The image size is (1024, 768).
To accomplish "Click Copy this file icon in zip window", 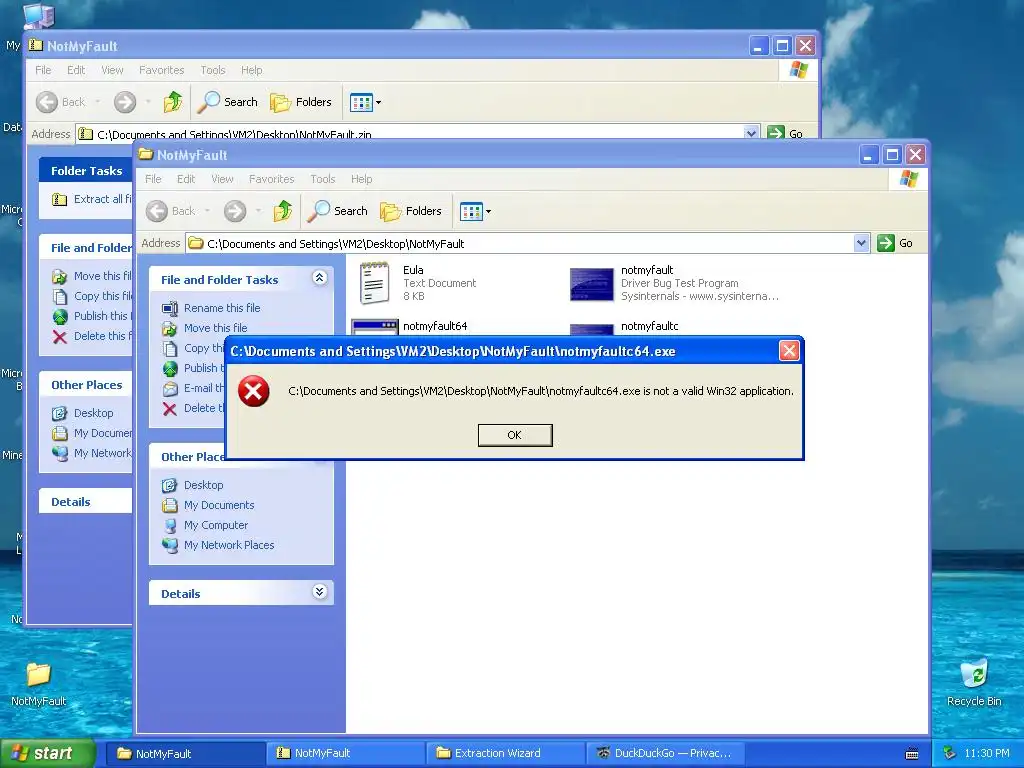I will click(x=59, y=296).
